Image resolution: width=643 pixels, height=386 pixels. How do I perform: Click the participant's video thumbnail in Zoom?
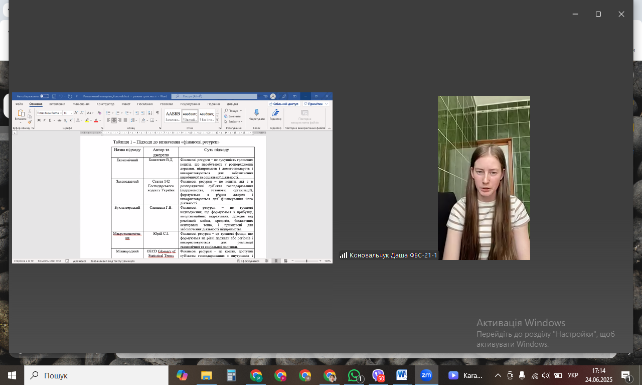coord(484,178)
